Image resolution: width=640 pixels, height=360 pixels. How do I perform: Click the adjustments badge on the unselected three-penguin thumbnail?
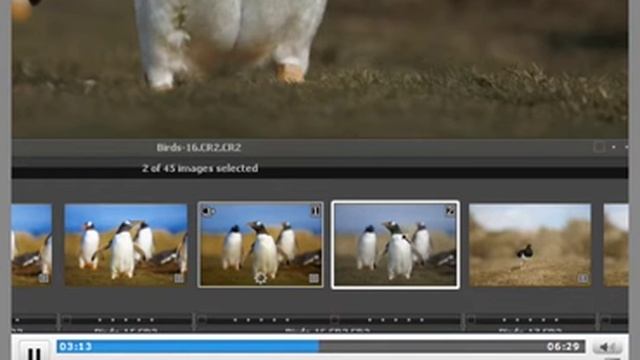[x=179, y=278]
